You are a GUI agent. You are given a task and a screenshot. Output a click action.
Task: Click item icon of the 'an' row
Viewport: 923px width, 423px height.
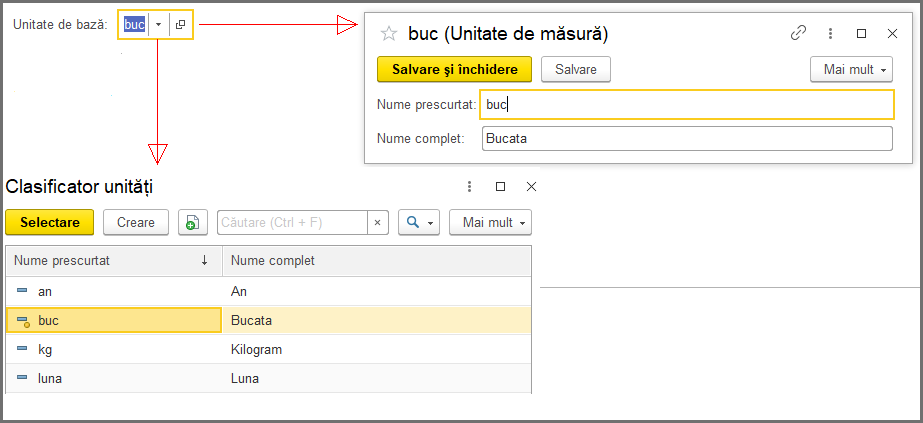[x=22, y=290]
